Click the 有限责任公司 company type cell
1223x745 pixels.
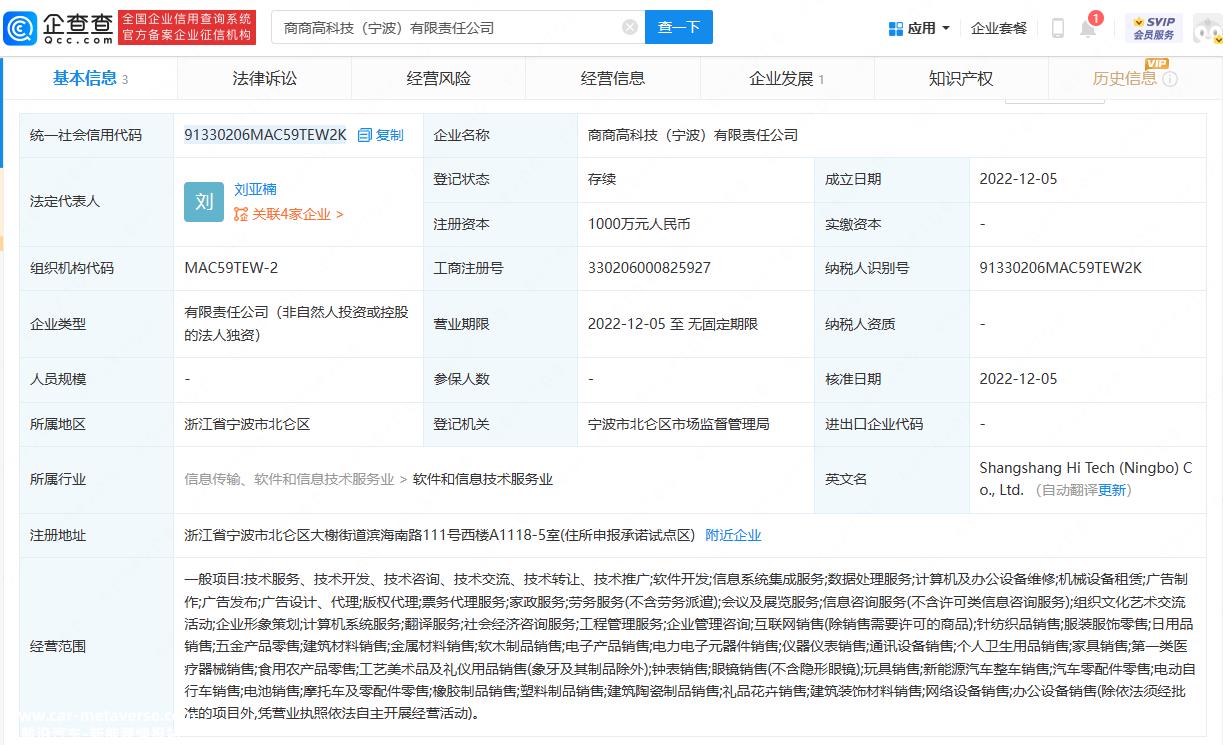(x=296, y=324)
